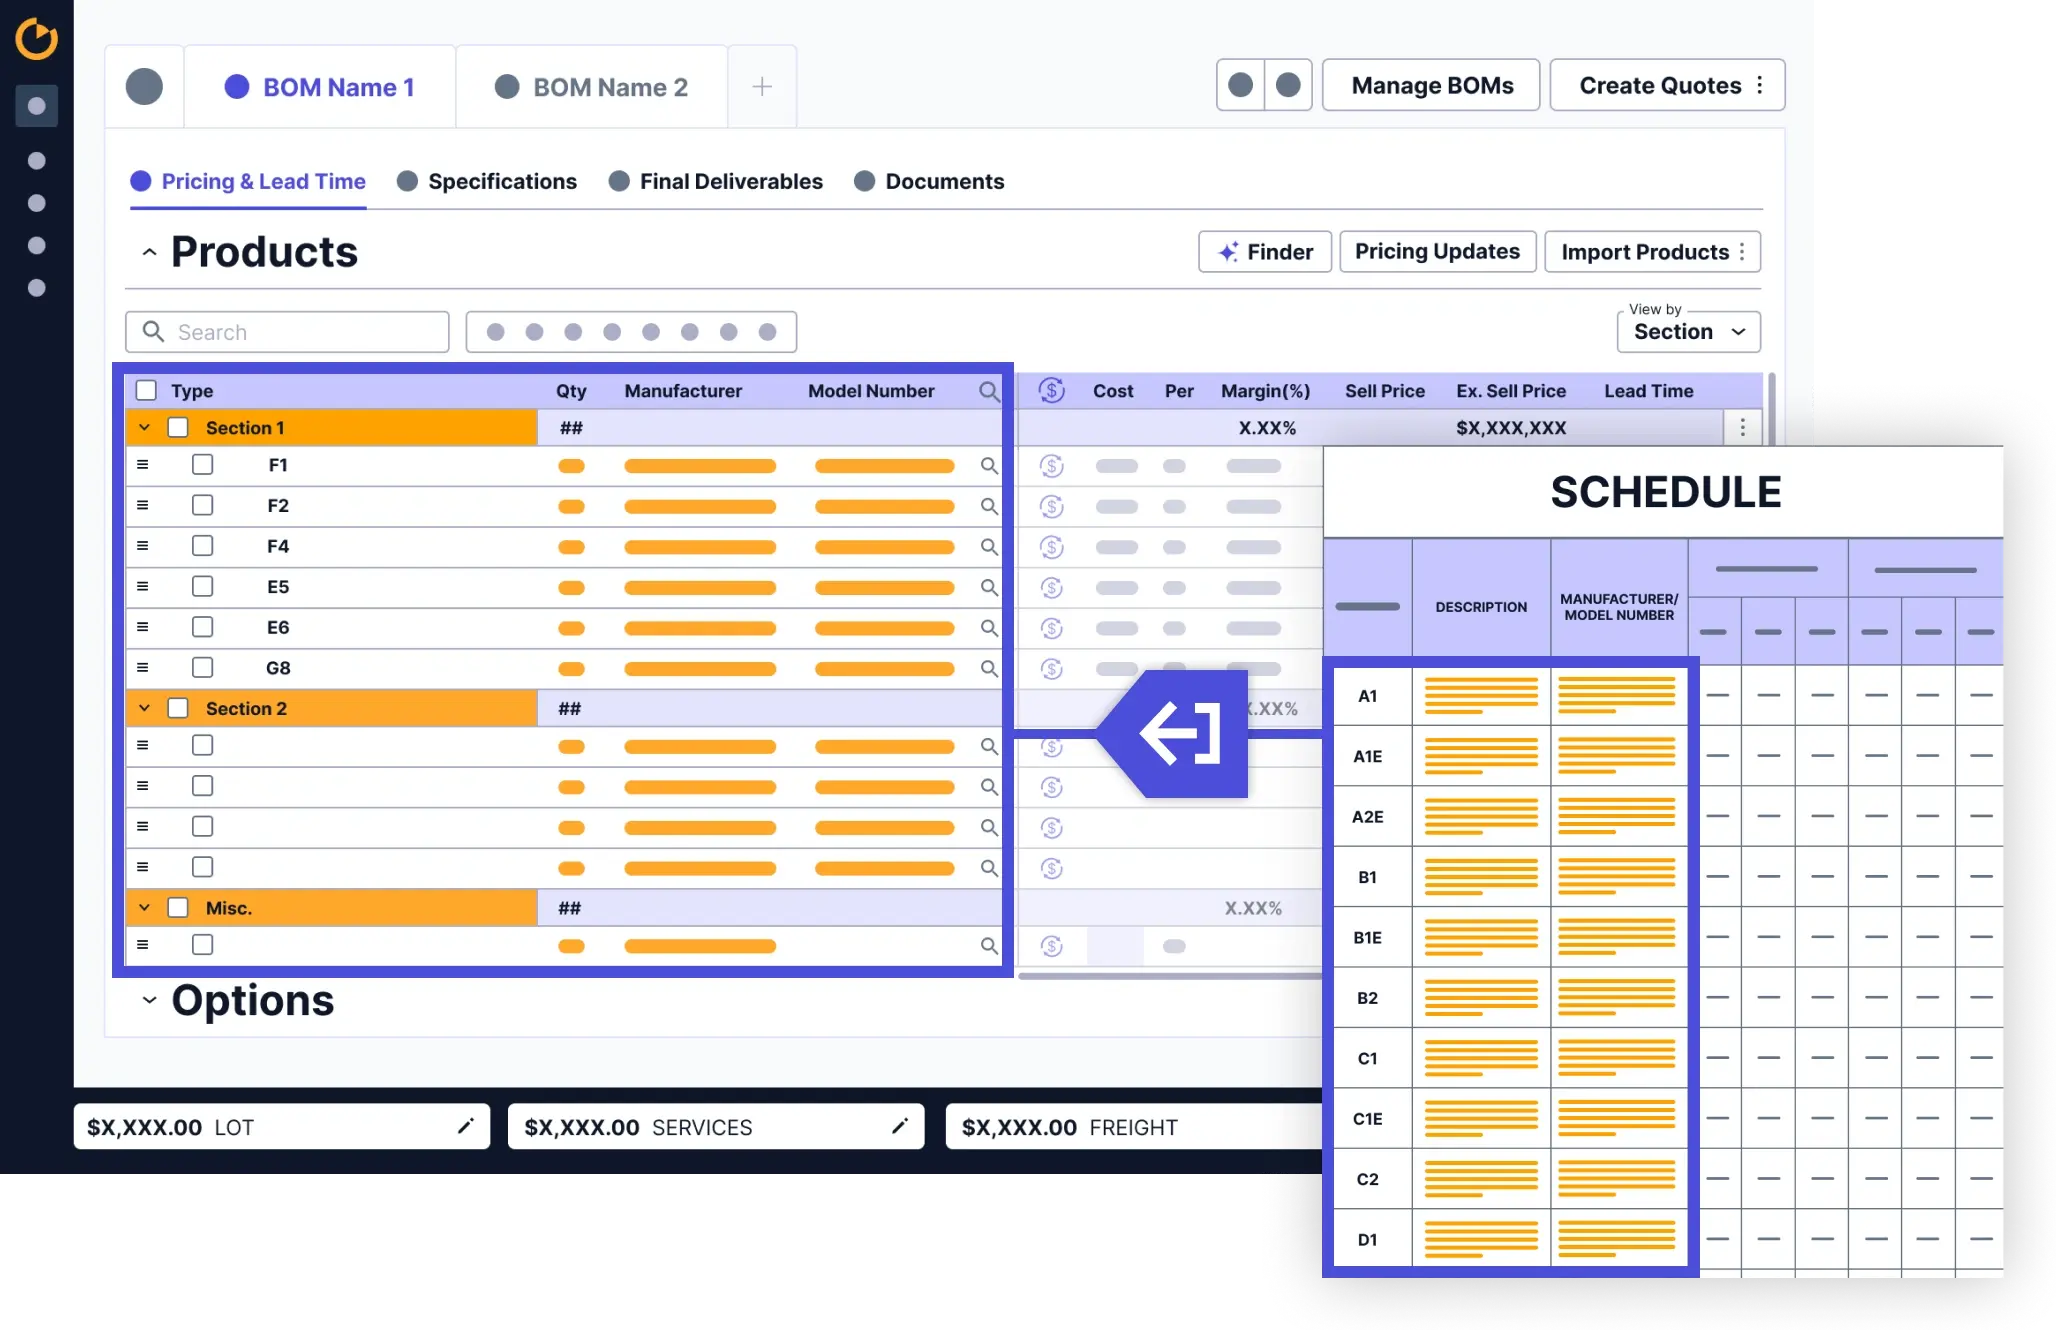Open the add new BOM plus tab
Viewport: 2056px width, 1330px height.
(762, 87)
